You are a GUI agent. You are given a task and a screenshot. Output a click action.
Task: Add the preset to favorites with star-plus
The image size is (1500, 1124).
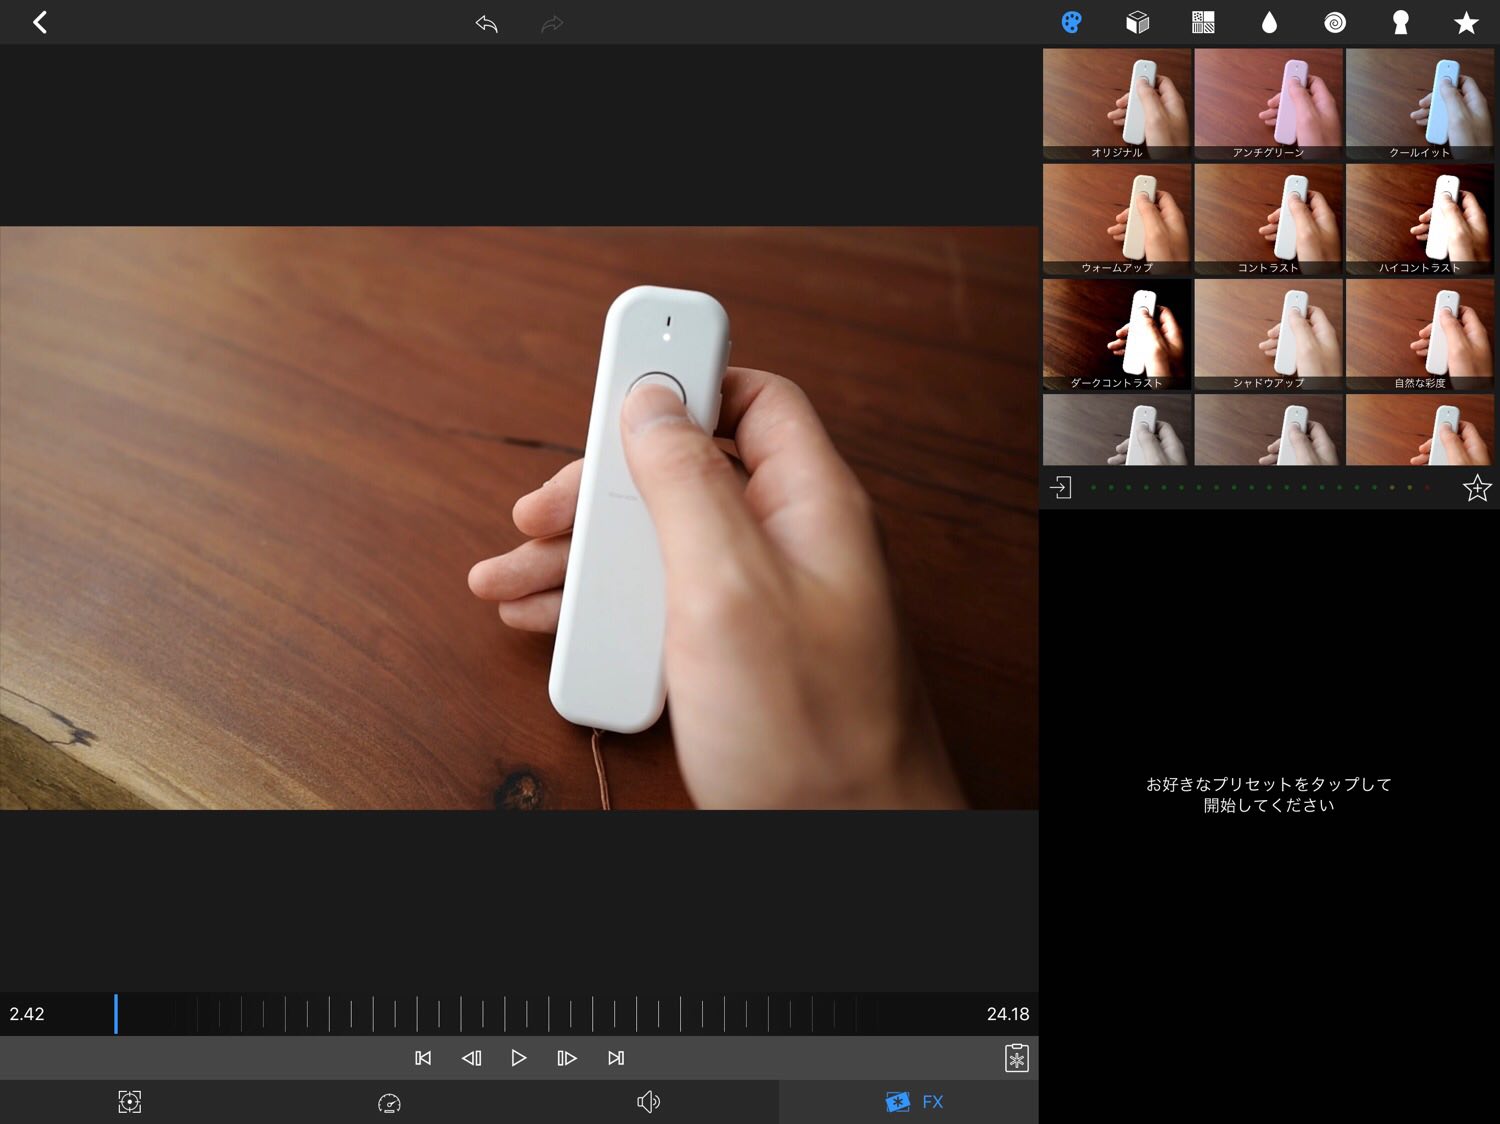point(1476,488)
